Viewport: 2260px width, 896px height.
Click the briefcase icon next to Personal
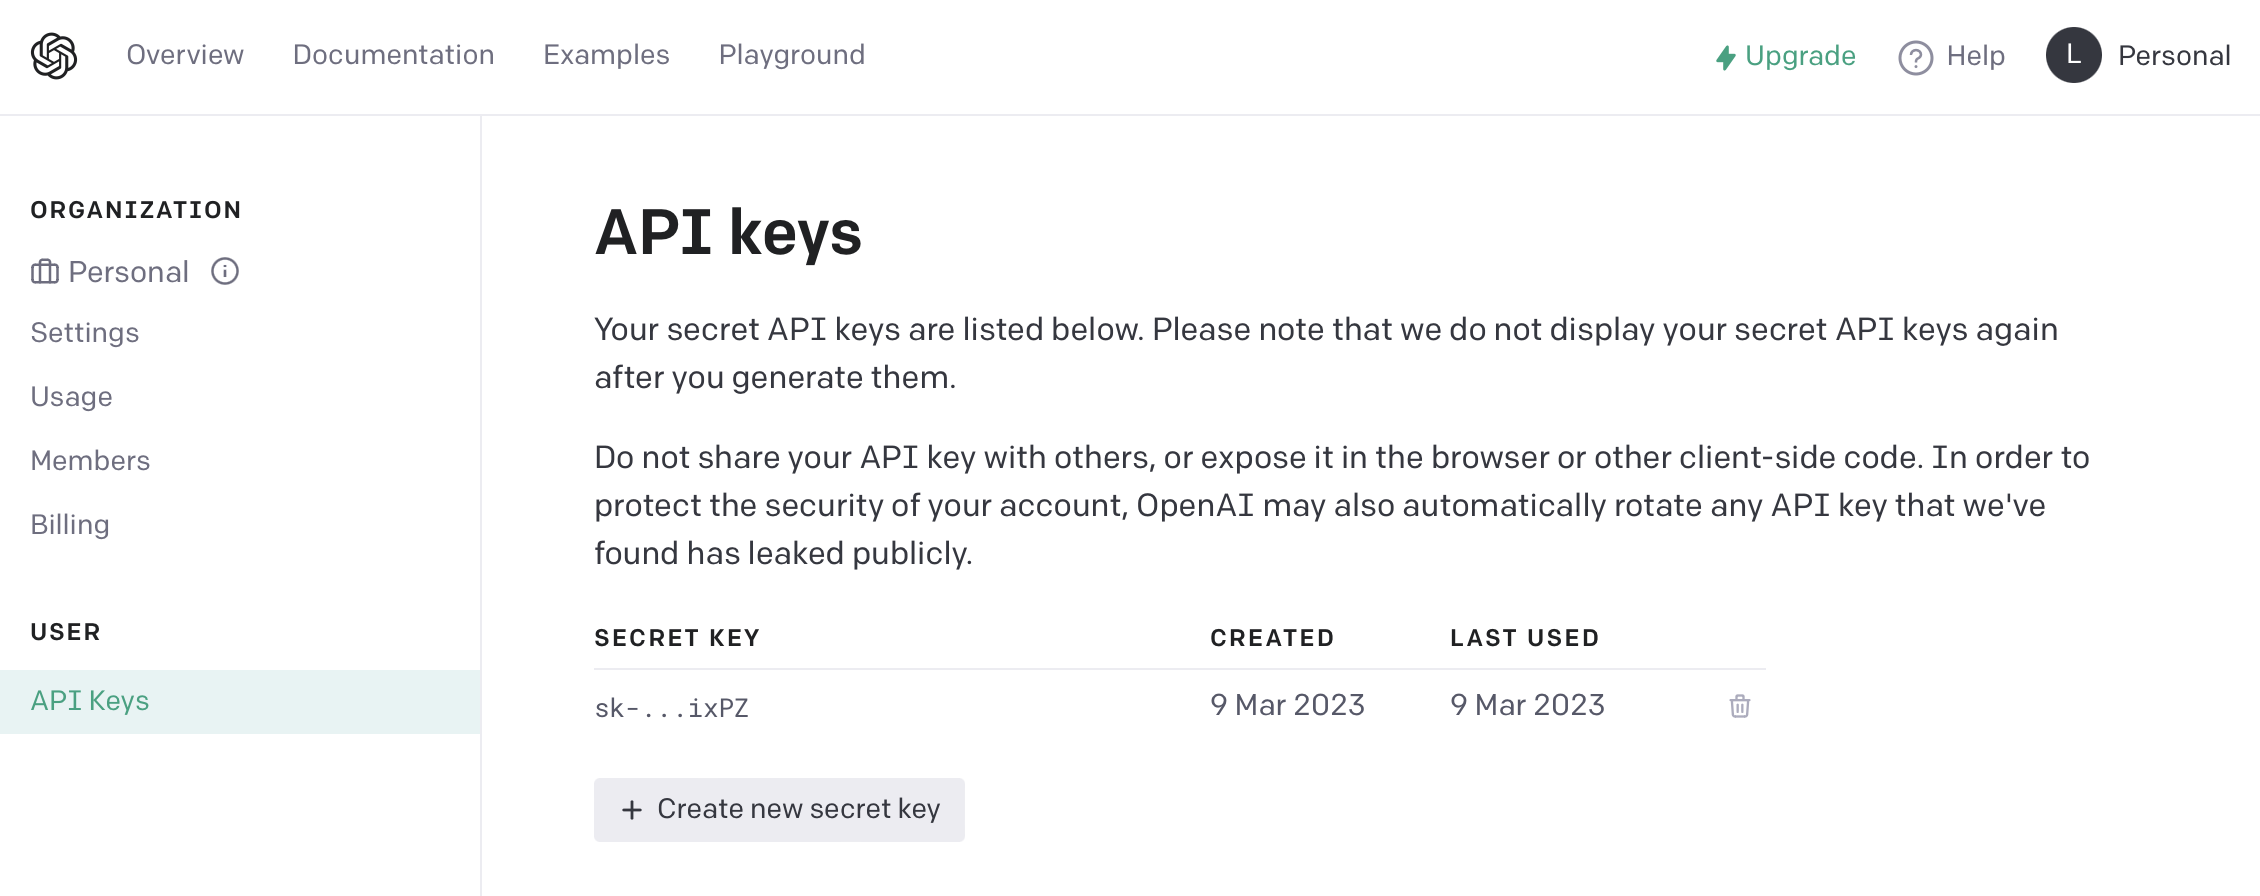(x=45, y=271)
